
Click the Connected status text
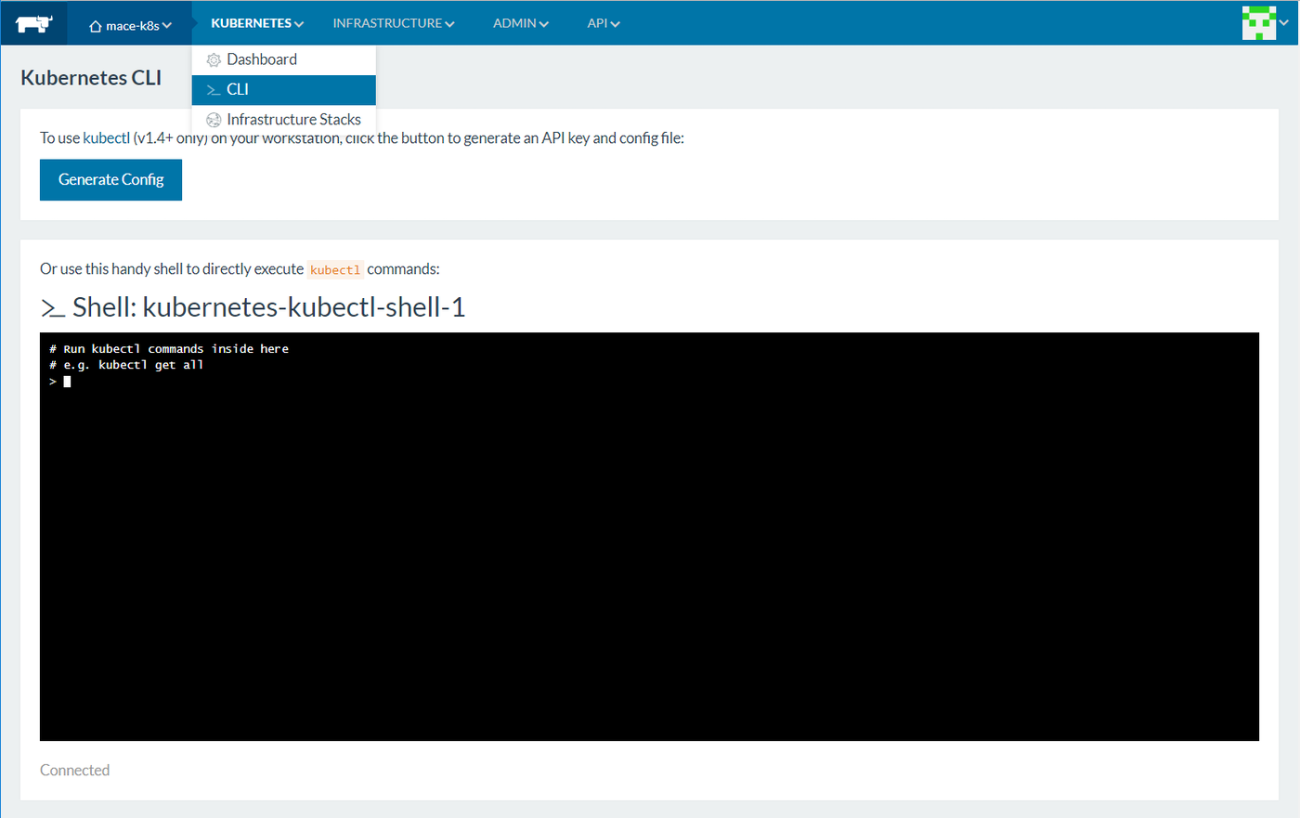[x=75, y=770]
